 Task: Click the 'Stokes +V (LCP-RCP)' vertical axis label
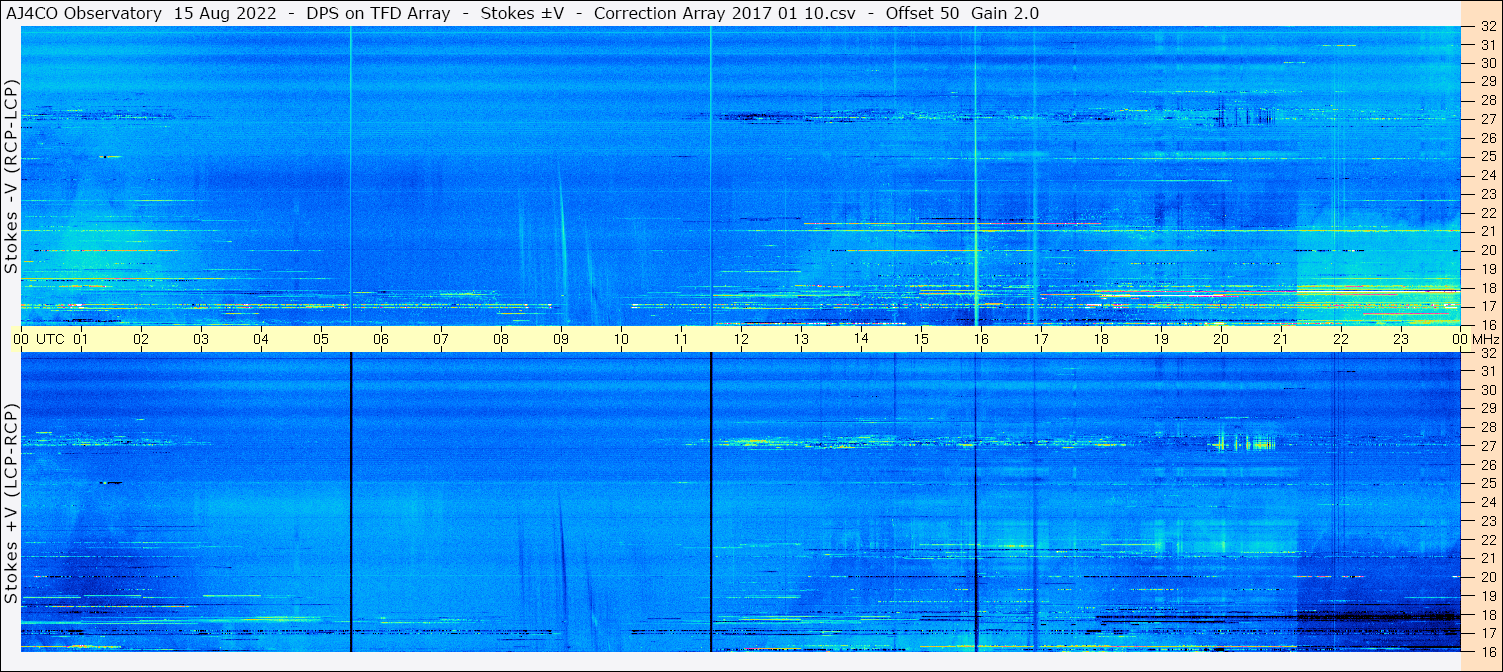(x=11, y=504)
